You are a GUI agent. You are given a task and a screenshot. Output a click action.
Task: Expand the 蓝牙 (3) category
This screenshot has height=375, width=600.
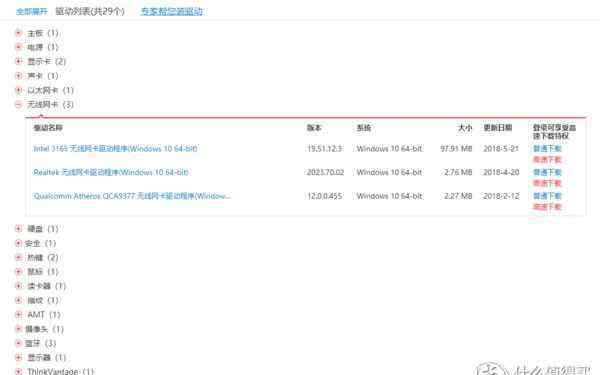click(18, 343)
